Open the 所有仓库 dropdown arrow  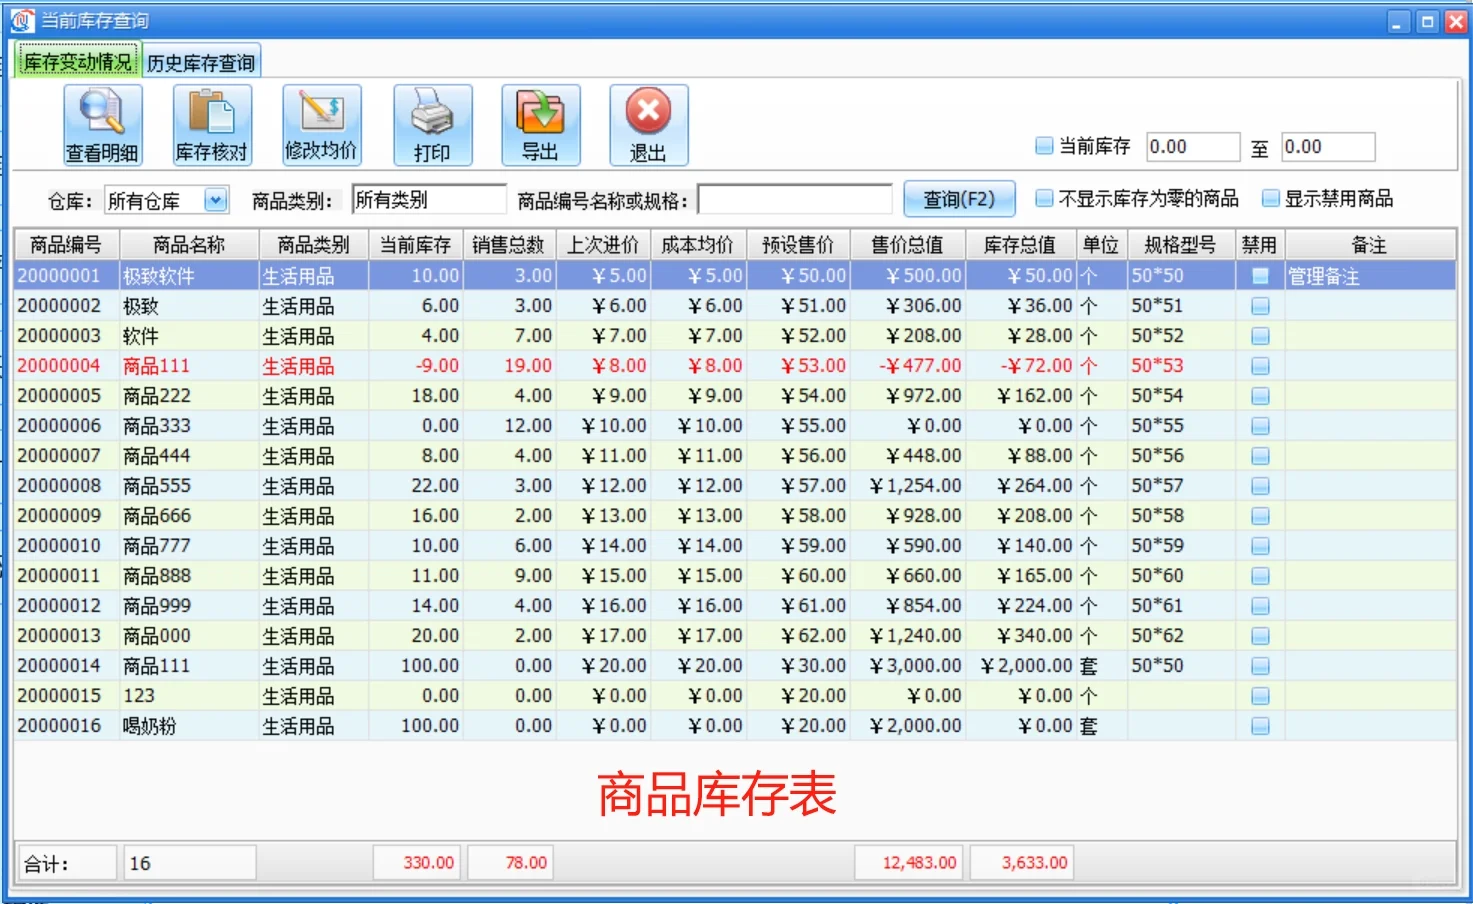click(216, 199)
